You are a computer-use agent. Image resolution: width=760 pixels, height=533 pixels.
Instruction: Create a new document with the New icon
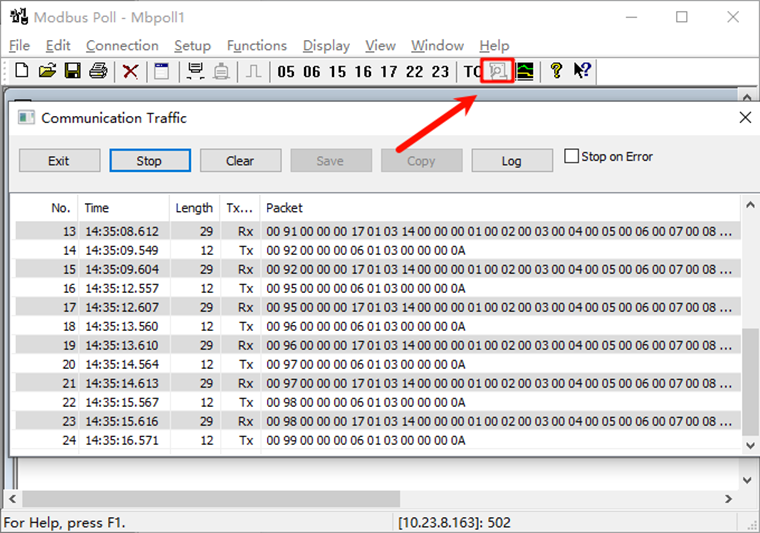pyautogui.click(x=21, y=71)
